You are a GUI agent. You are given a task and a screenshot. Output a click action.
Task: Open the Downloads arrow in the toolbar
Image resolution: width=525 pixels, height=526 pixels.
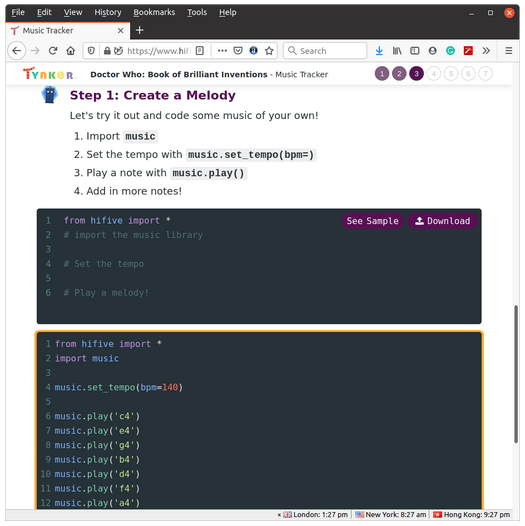[x=379, y=51]
